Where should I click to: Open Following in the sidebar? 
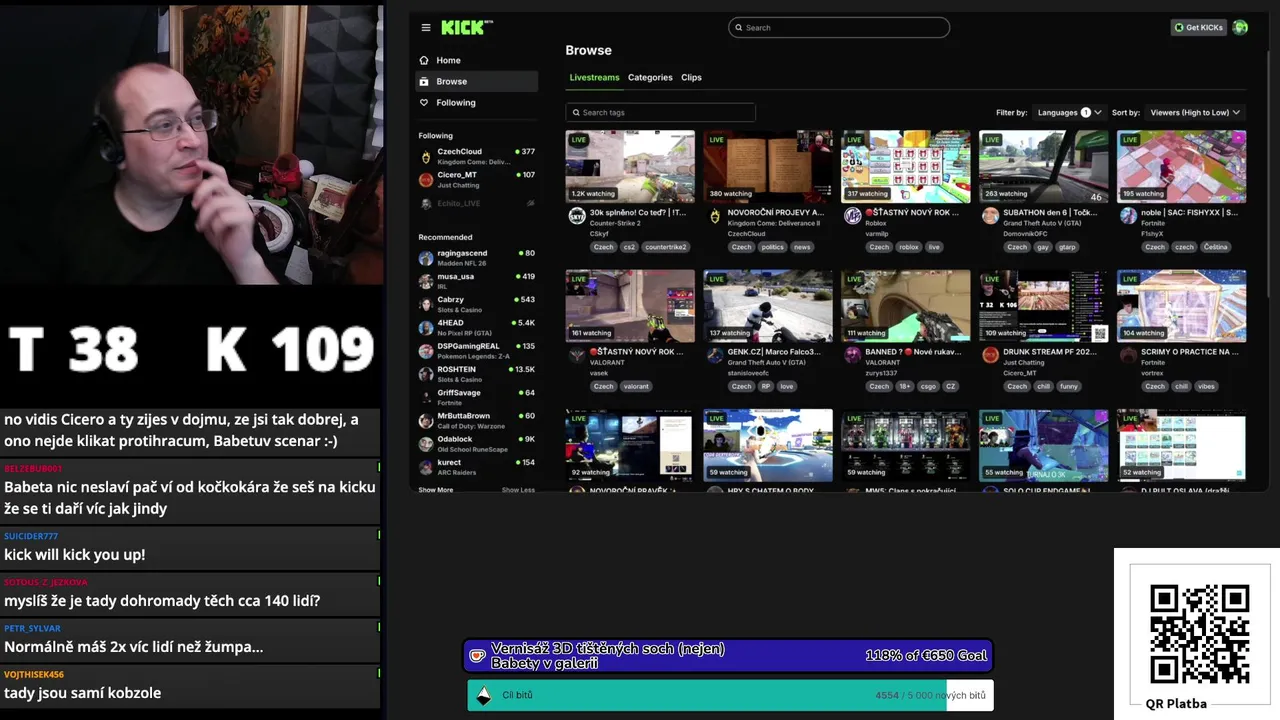(x=477, y=102)
